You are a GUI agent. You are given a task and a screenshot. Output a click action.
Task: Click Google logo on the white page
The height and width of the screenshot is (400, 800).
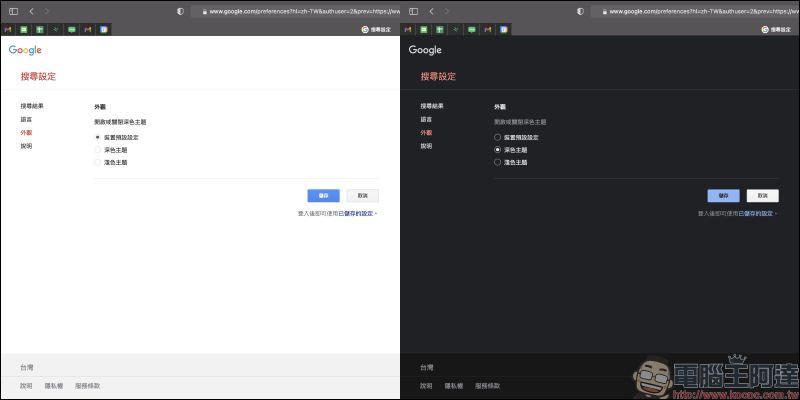pyautogui.click(x=25, y=50)
